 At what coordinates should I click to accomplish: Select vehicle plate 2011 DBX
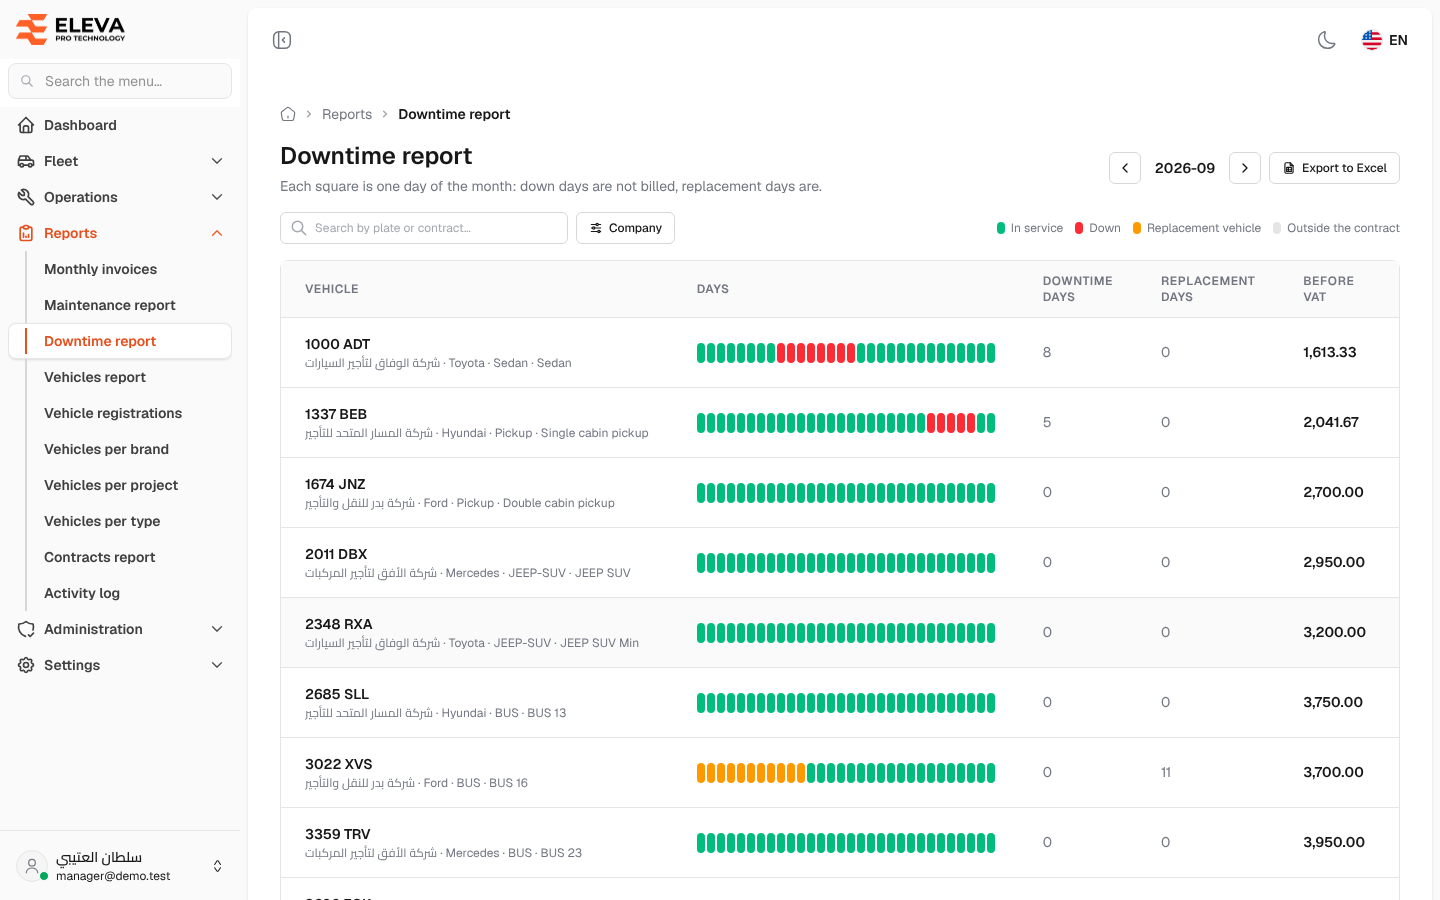coord(336,554)
